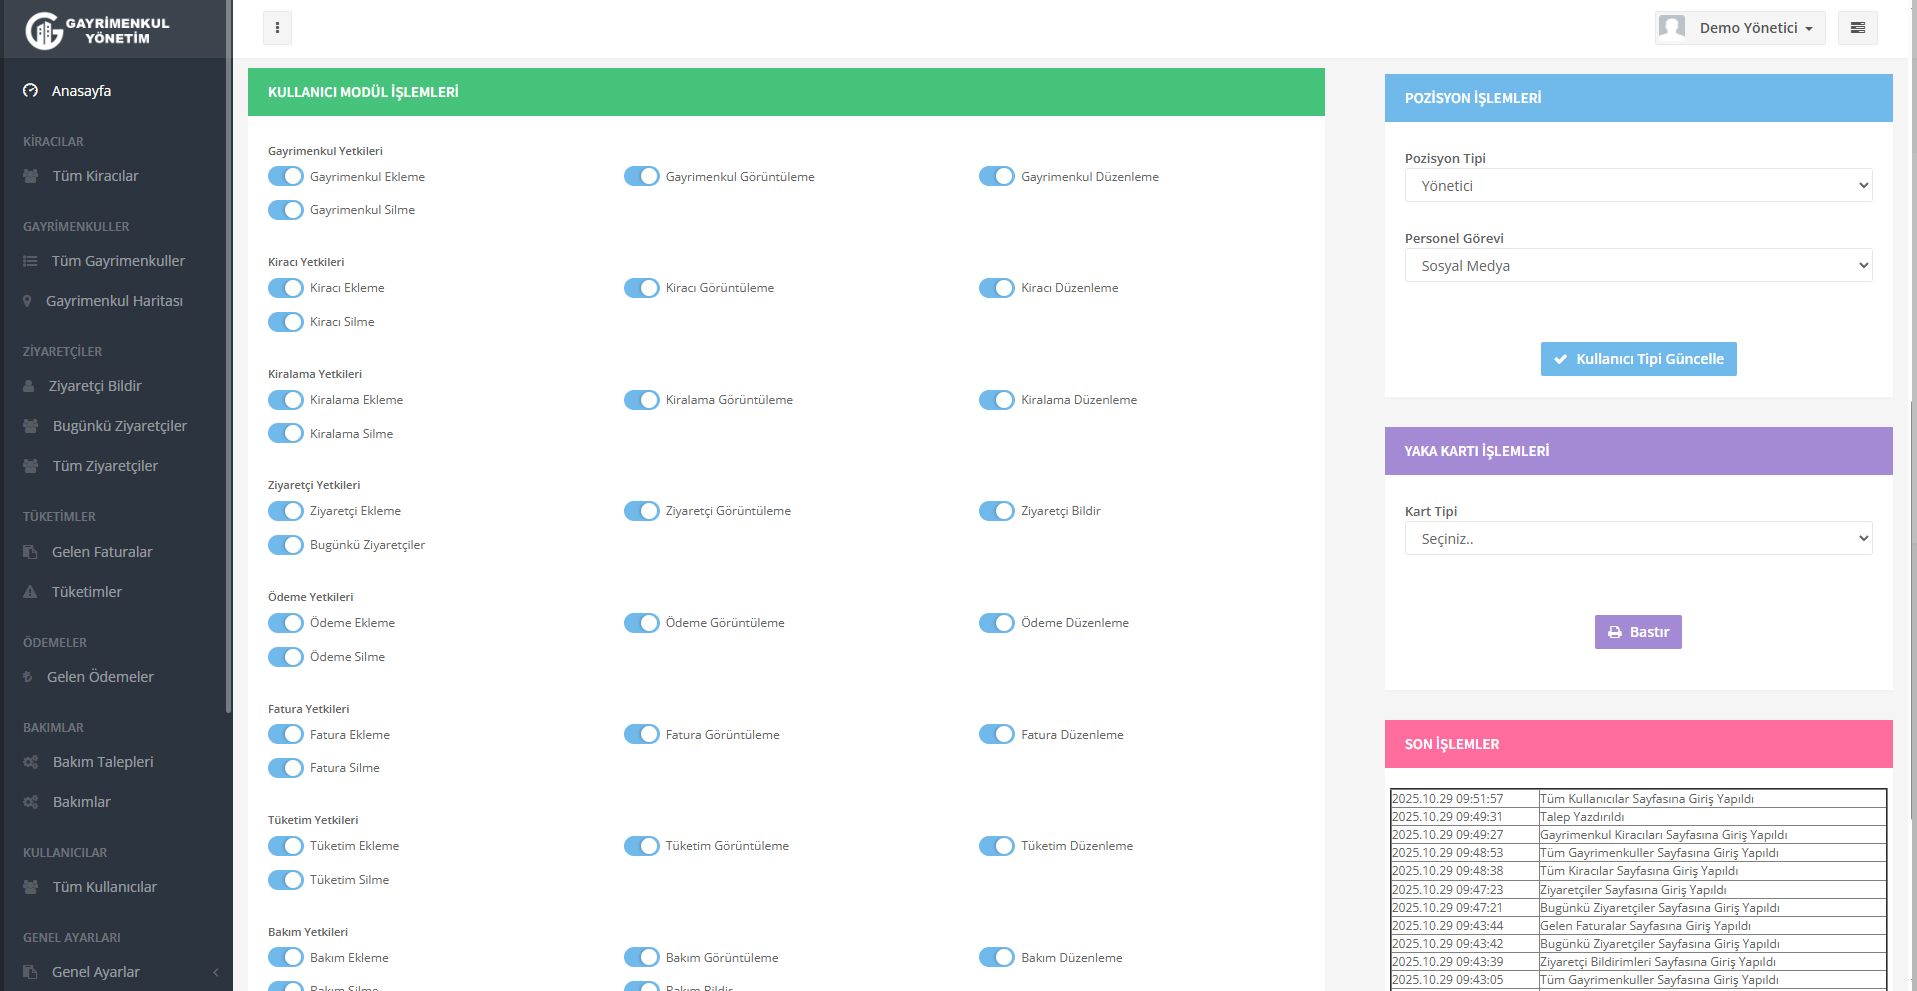Click the Anasayfa dashboard gauge icon
Screen dimensions: 1917x991
[31, 91]
